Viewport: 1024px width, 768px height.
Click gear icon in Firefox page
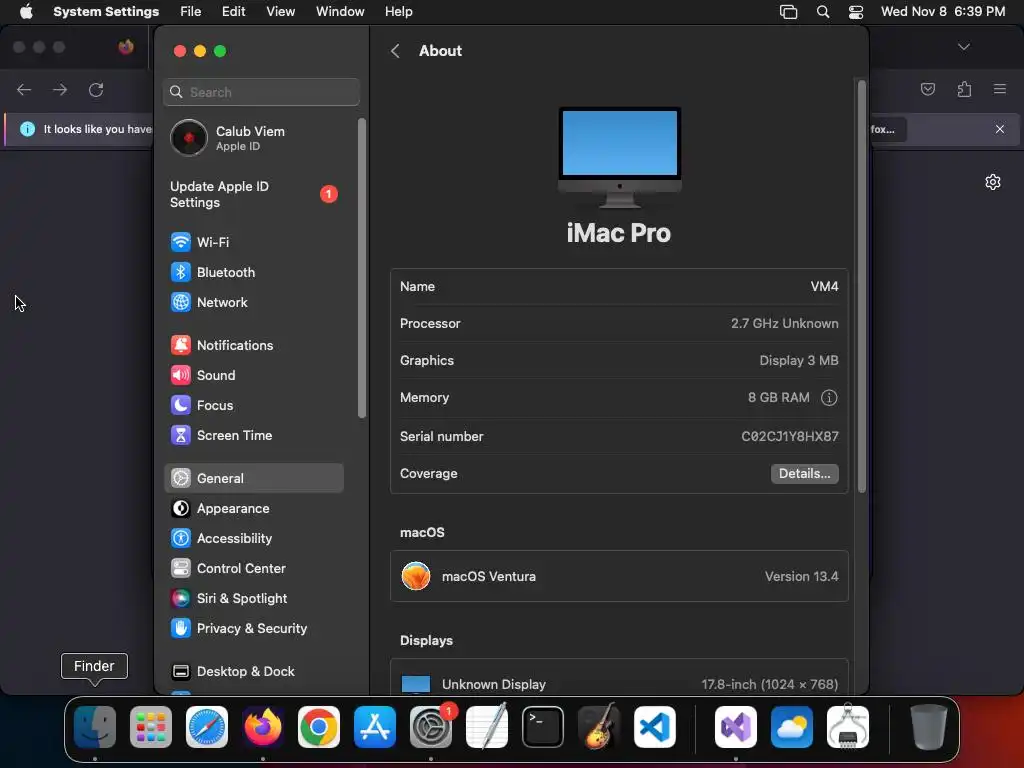click(x=993, y=182)
